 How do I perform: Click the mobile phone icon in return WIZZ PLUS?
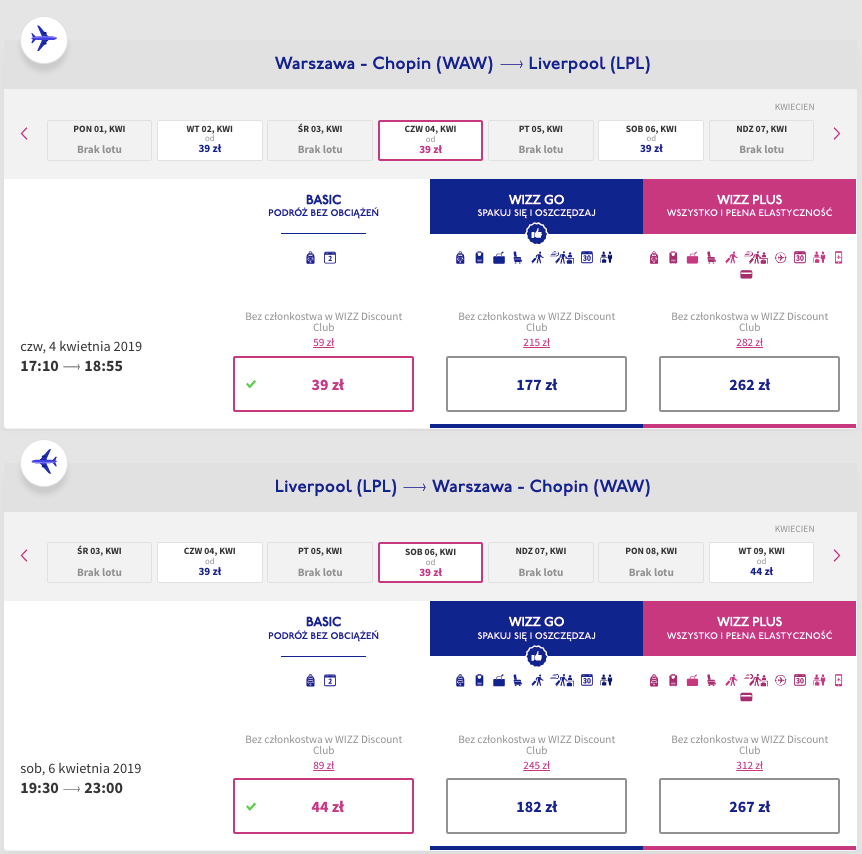pos(838,680)
